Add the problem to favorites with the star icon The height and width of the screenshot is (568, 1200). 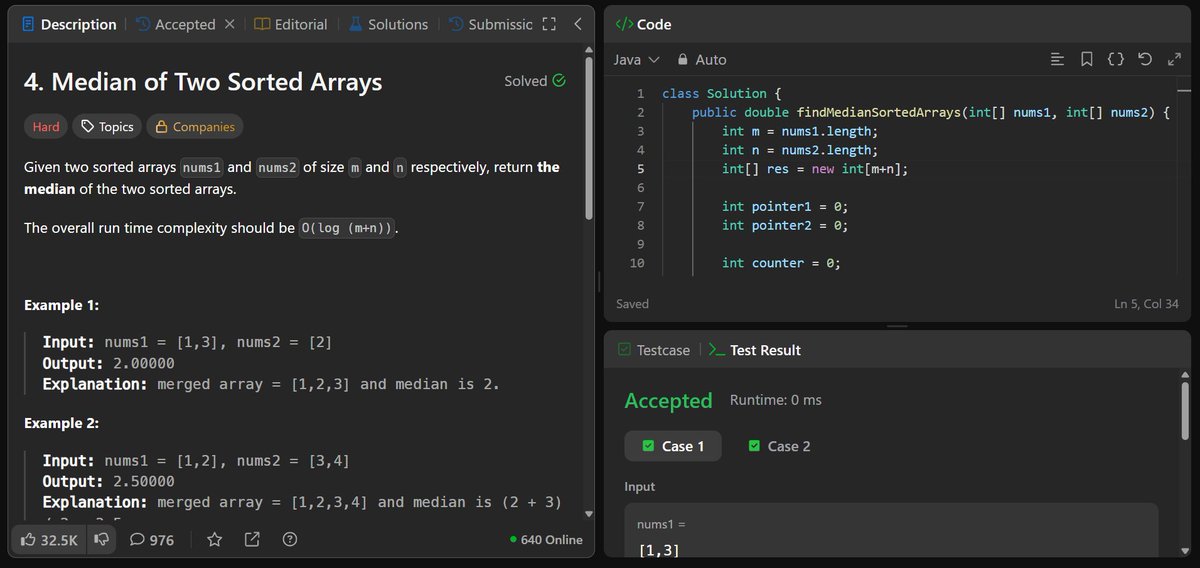click(214, 540)
